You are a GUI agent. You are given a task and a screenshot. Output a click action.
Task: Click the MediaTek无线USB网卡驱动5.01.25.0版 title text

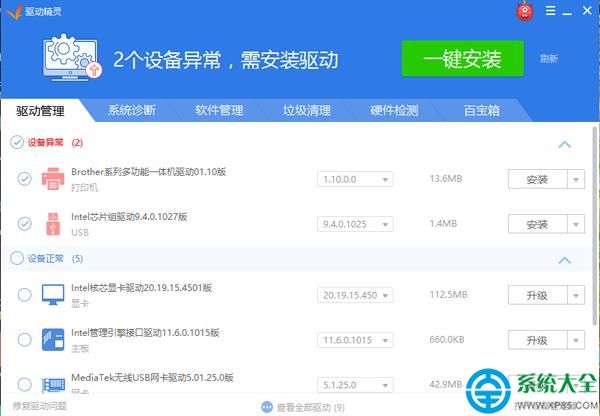click(152, 377)
